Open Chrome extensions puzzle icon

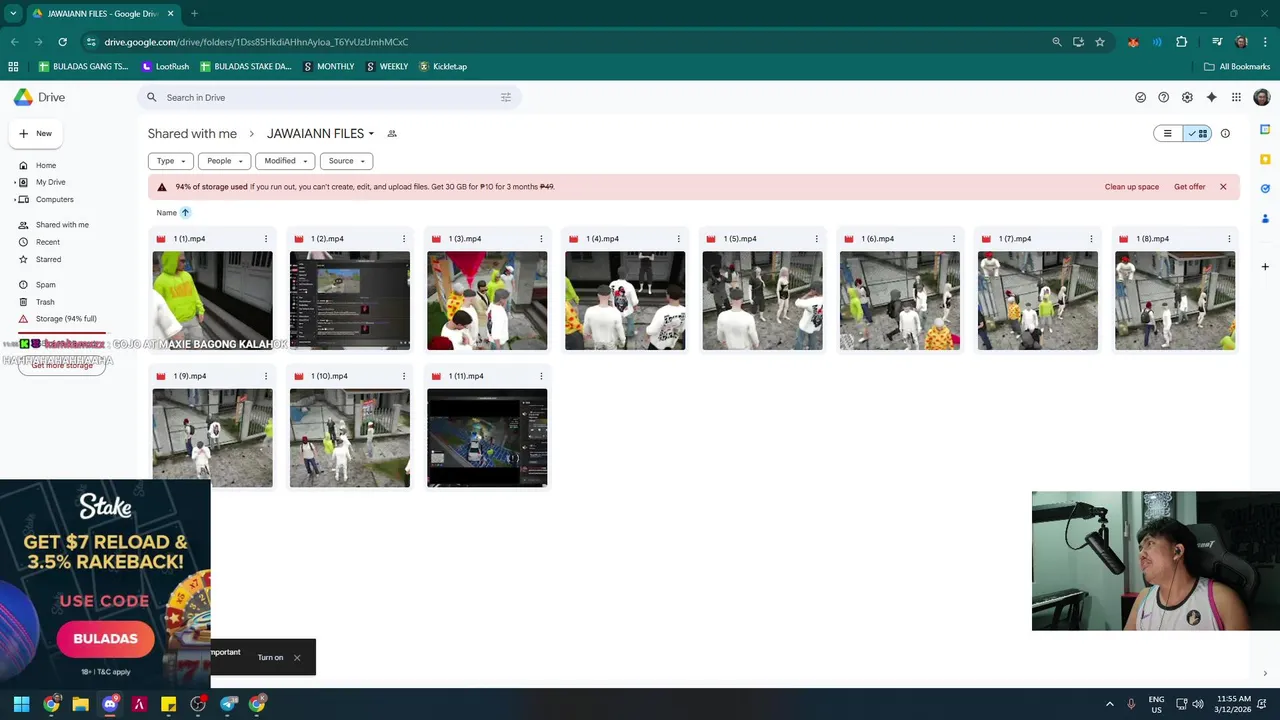[1181, 42]
